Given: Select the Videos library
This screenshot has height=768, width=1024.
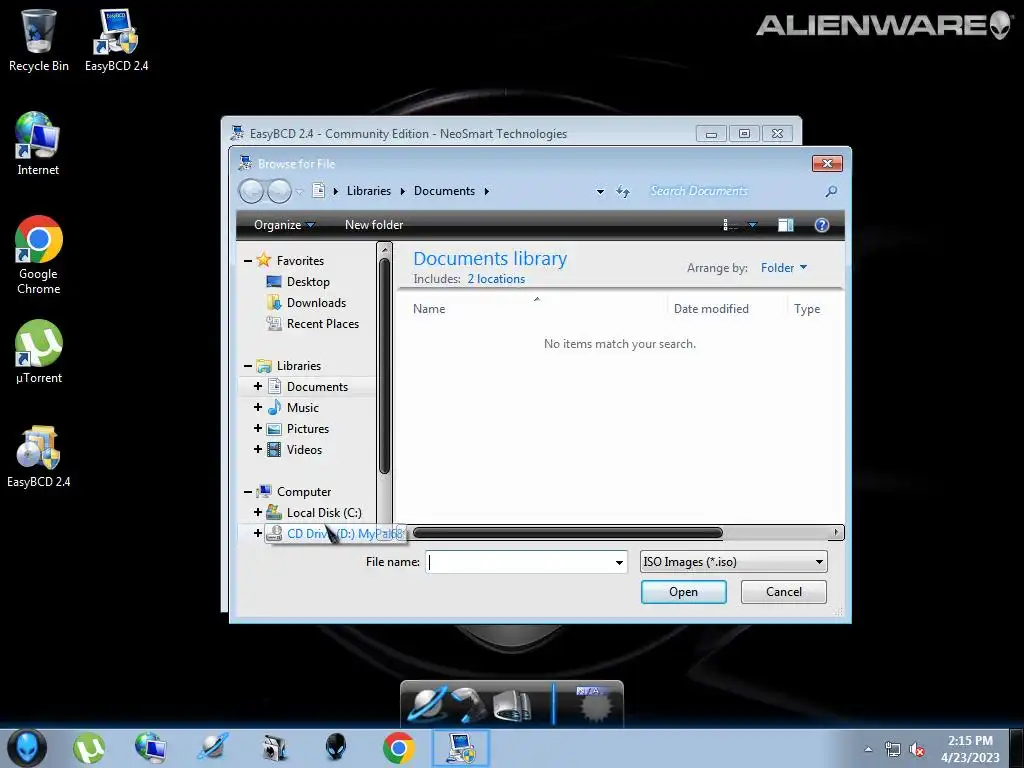Looking at the screenshot, I should coord(304,449).
